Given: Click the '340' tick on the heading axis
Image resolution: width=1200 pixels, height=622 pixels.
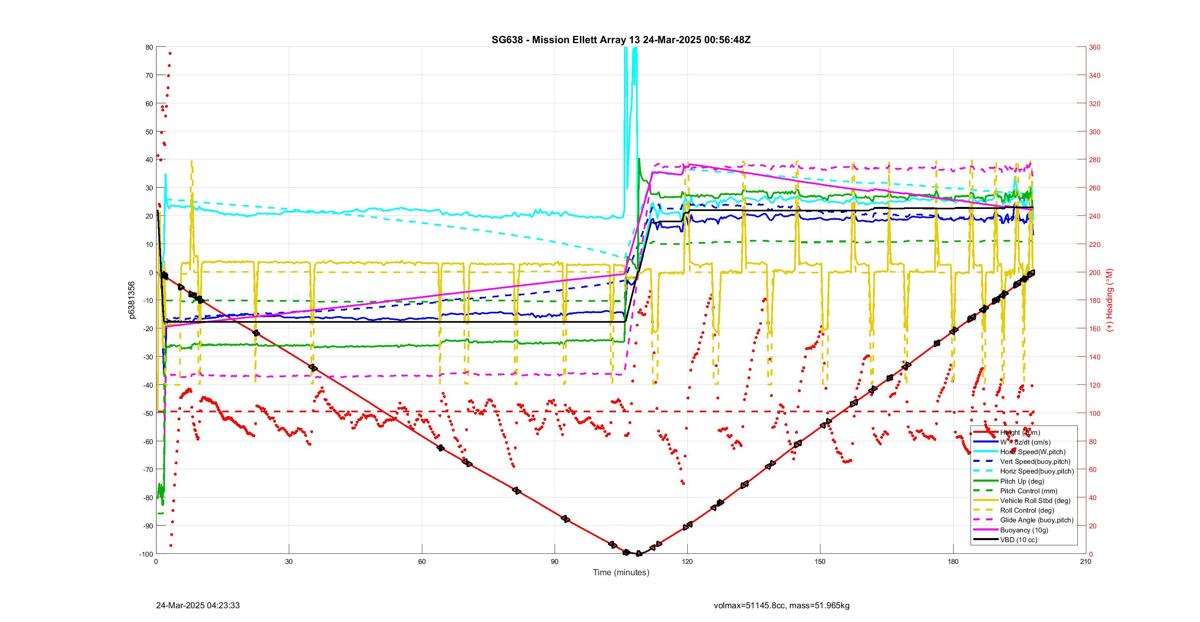Looking at the screenshot, I should pos(1095,75).
